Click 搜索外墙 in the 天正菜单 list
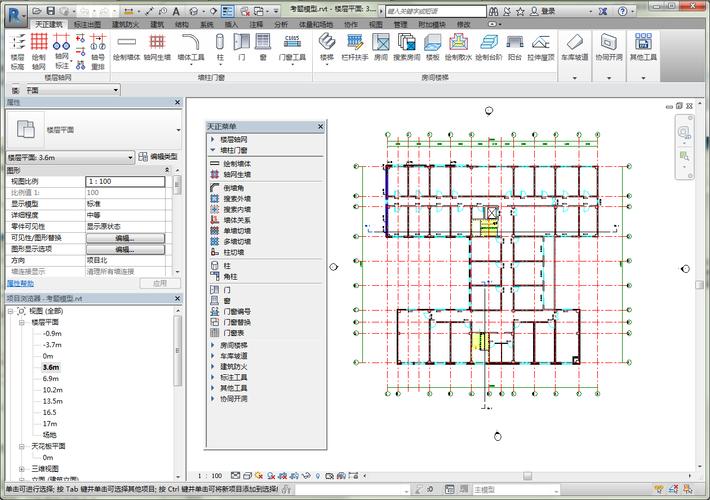This screenshot has height=500, width=710. [x=236, y=198]
